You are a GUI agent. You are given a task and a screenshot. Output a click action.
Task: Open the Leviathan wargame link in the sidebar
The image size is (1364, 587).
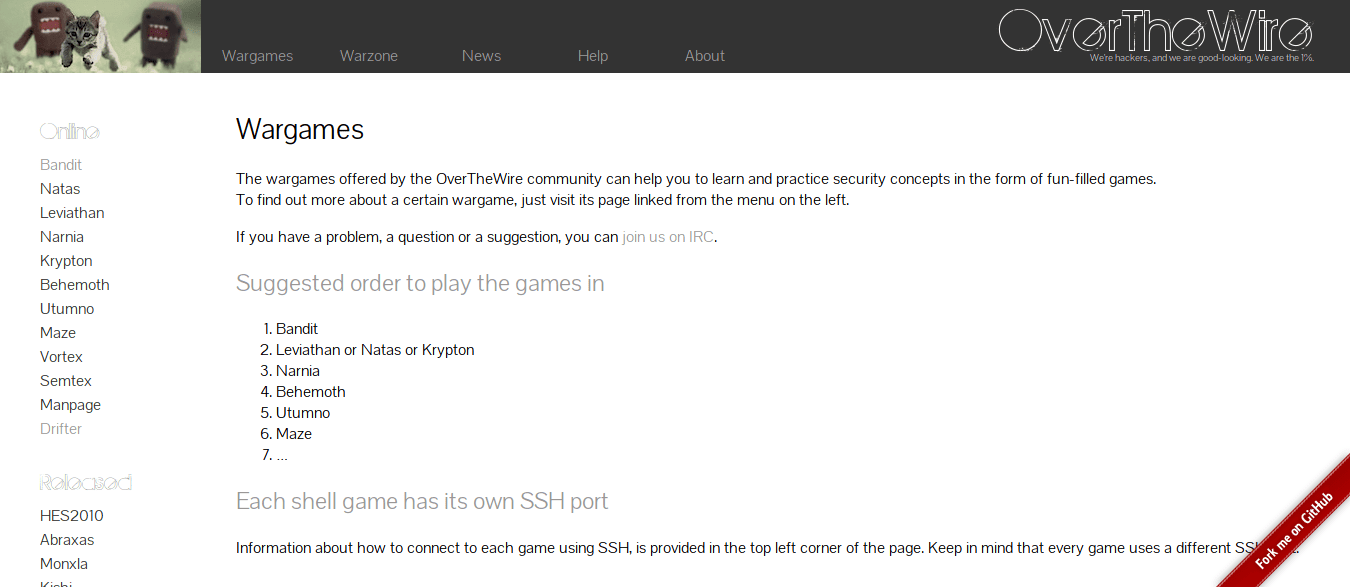(x=72, y=213)
